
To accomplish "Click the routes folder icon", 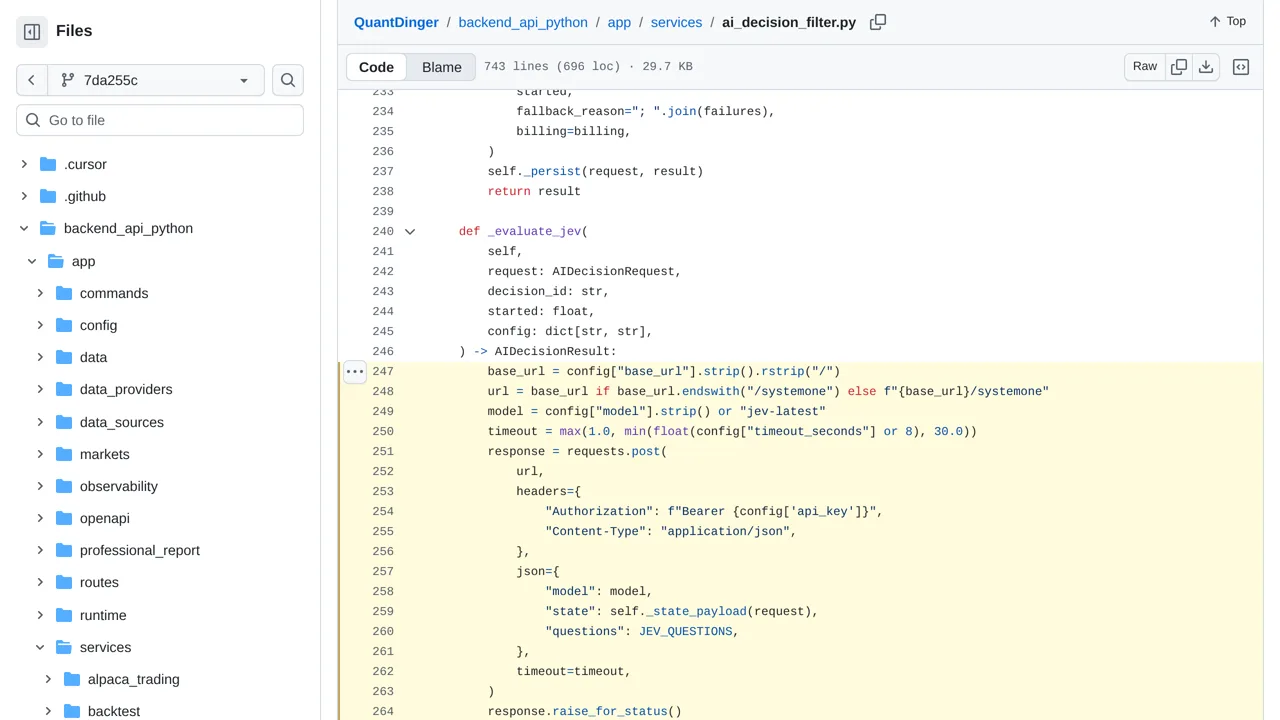I will point(64,582).
